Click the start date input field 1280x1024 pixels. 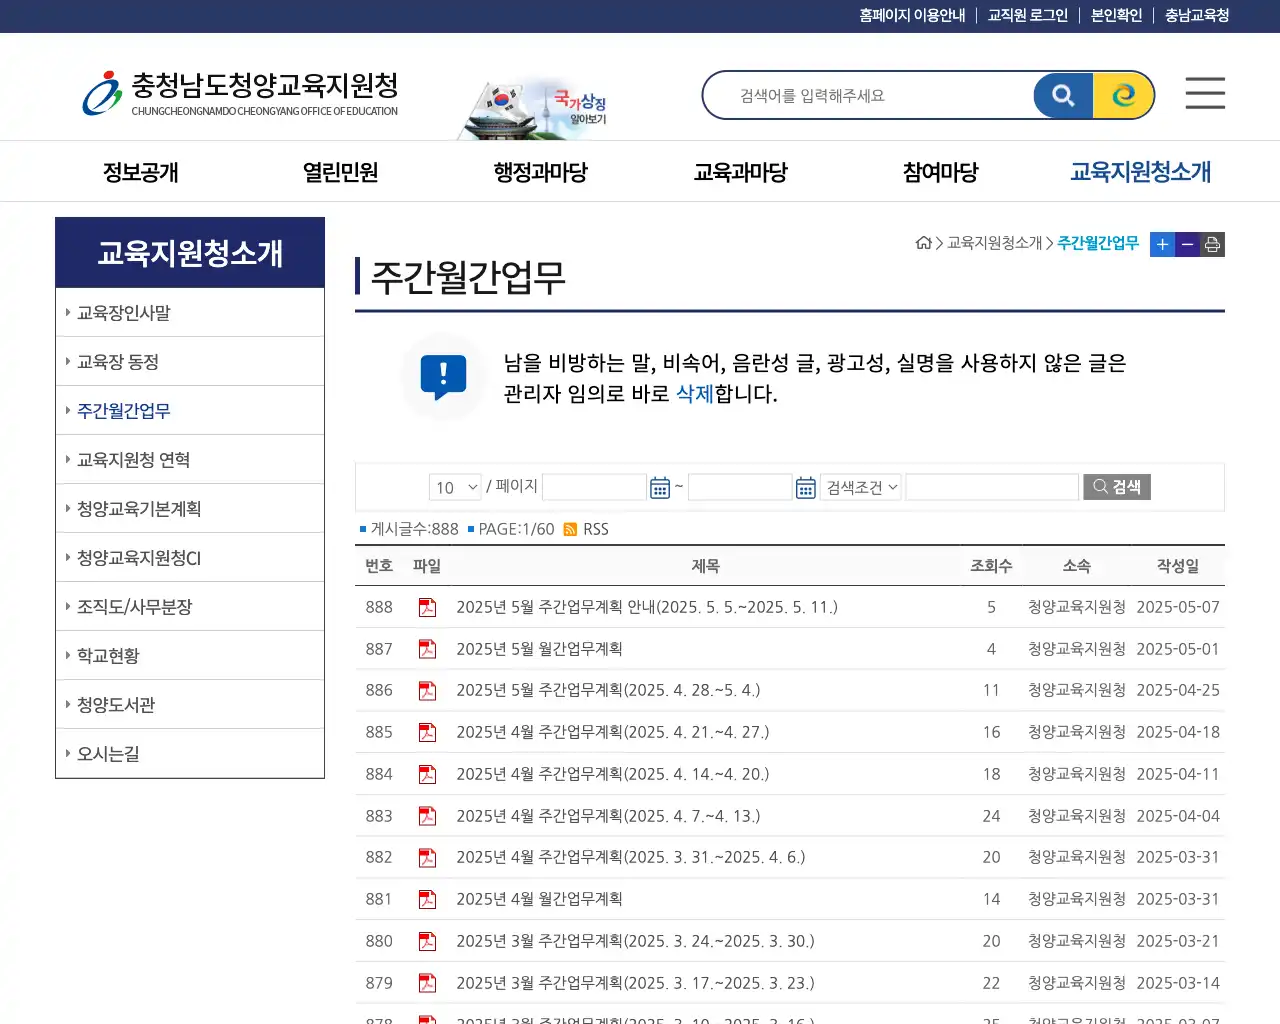[594, 487]
